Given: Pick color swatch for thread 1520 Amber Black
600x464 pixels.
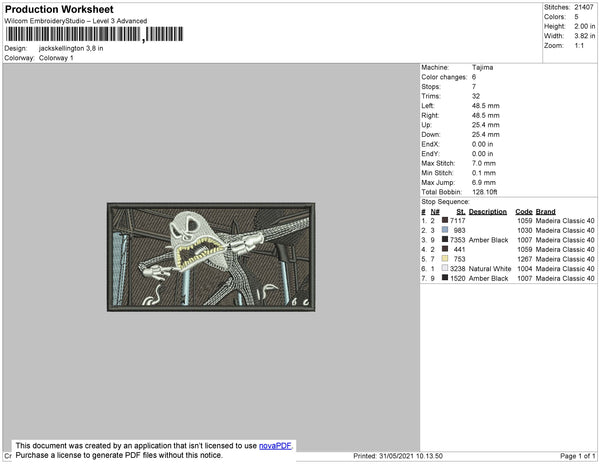Looking at the screenshot, I should pos(445,278).
